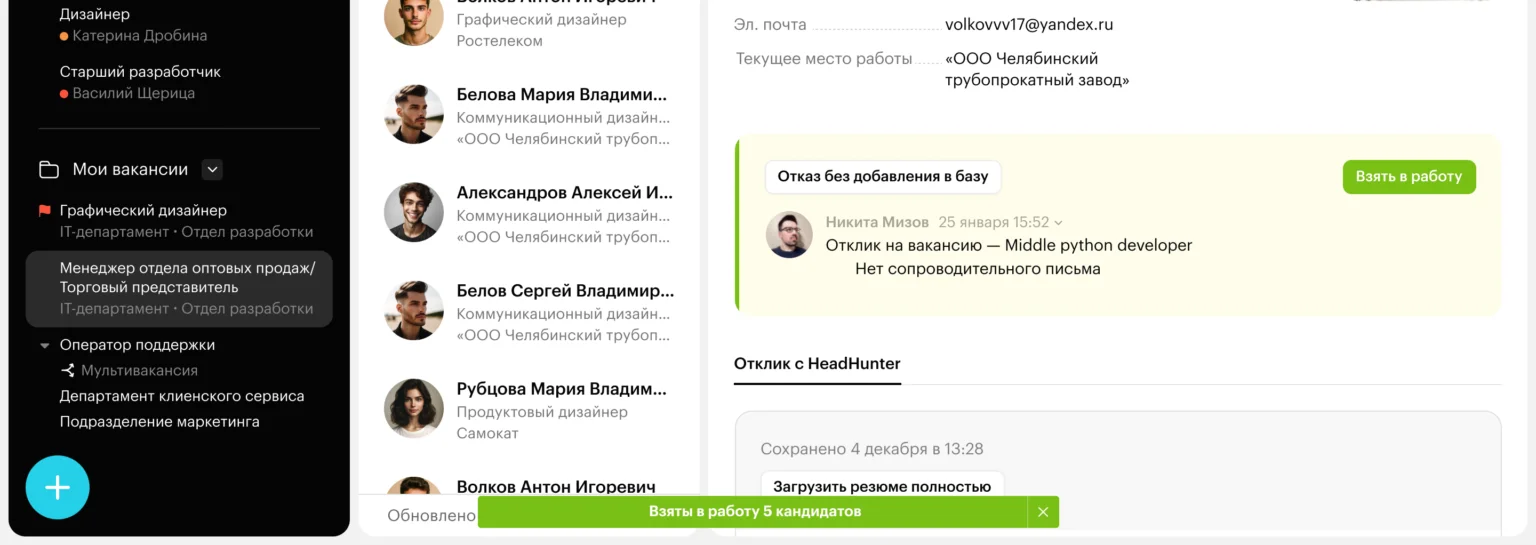1536x545 pixels.
Task: Open Департамент клиенского сервиса item
Action: (x=181, y=396)
